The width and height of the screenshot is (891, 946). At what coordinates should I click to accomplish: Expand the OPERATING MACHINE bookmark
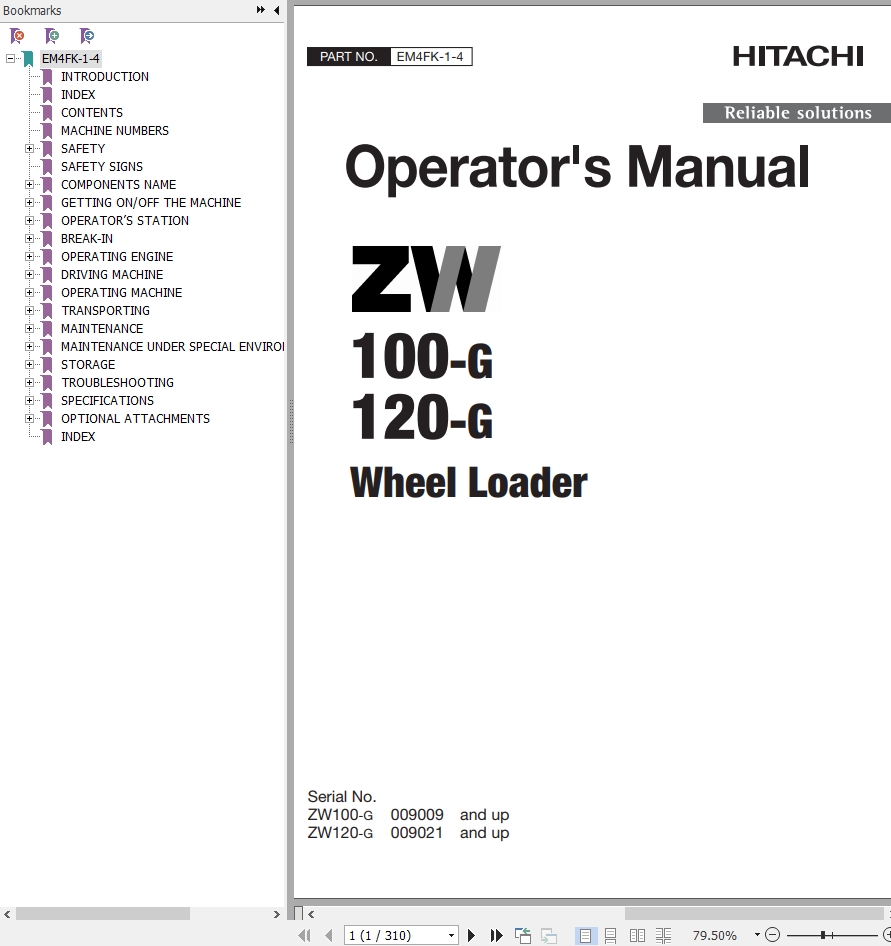(29, 293)
